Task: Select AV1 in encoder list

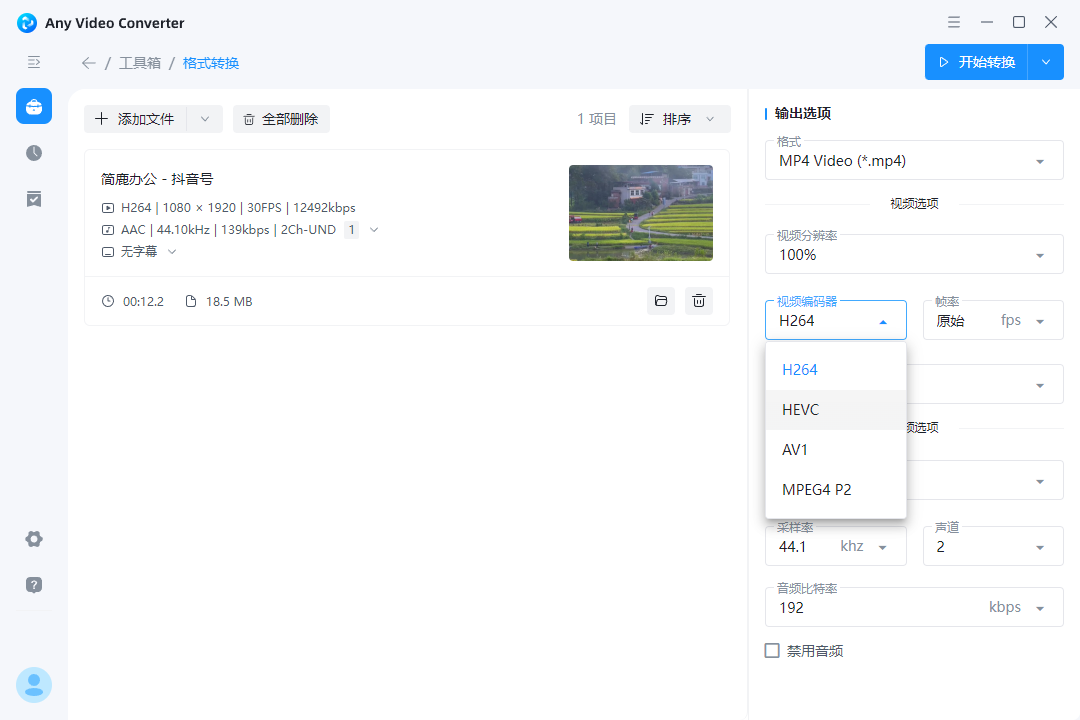Action: pos(835,450)
